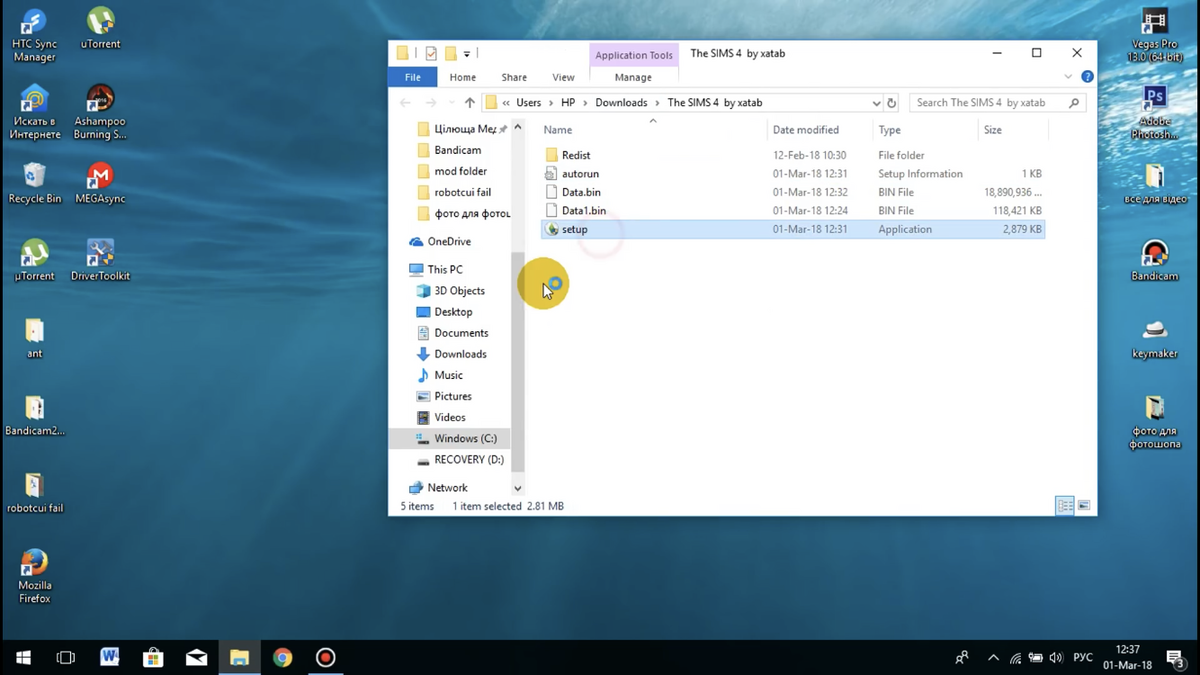Select the setup application file

[x=792, y=229]
